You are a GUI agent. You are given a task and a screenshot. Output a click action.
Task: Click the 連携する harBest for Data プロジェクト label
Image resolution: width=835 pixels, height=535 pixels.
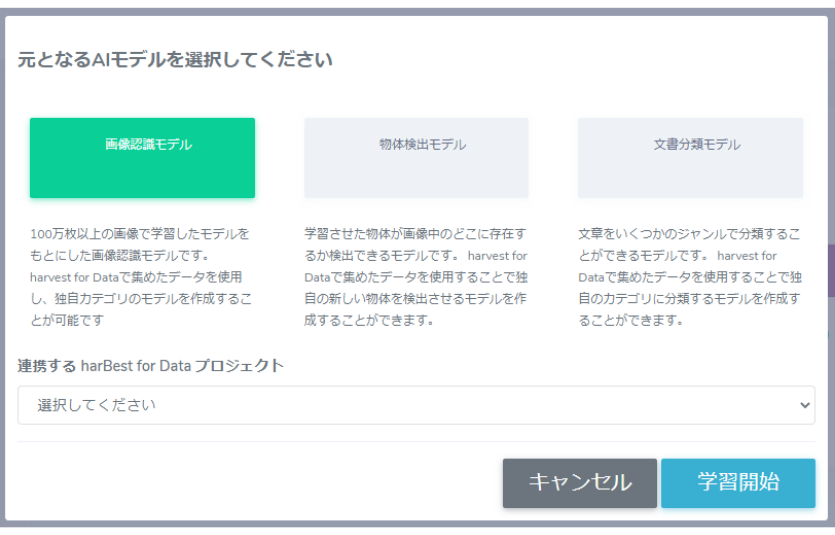point(151,366)
